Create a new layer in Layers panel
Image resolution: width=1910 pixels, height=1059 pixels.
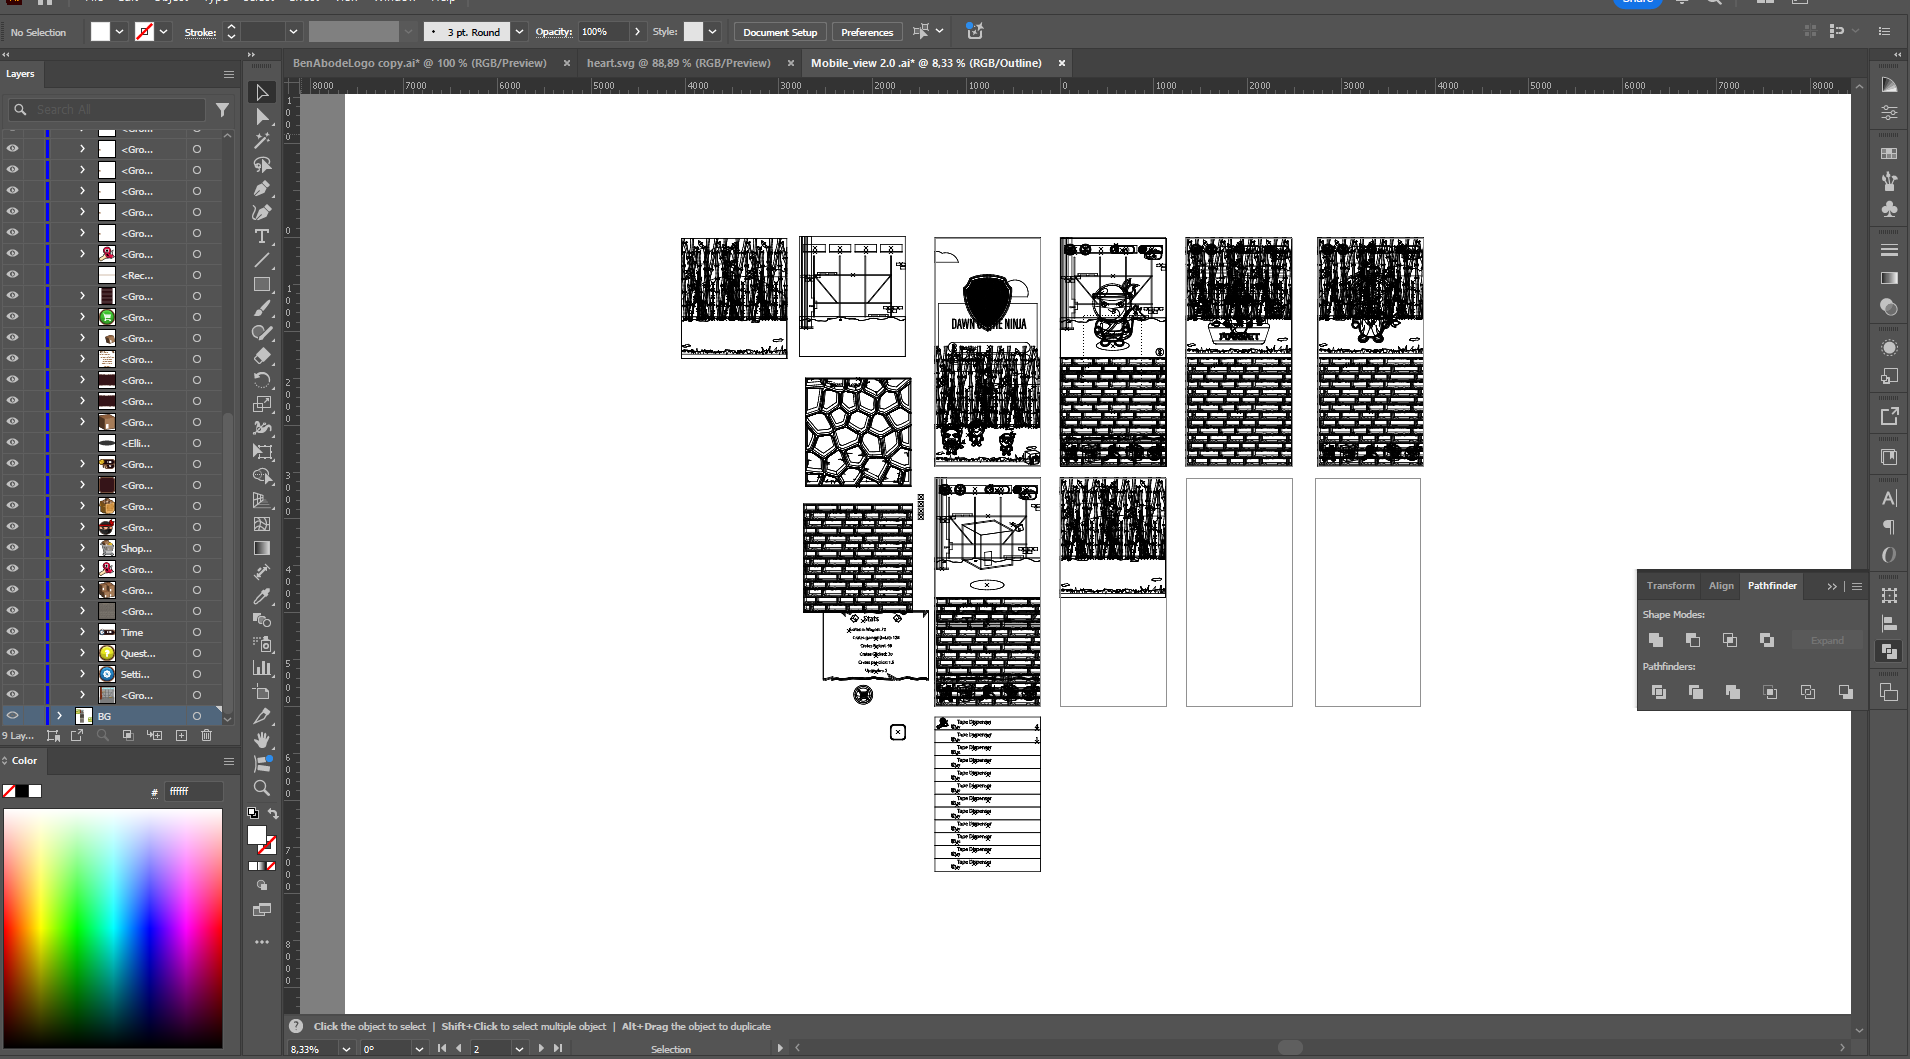click(181, 735)
